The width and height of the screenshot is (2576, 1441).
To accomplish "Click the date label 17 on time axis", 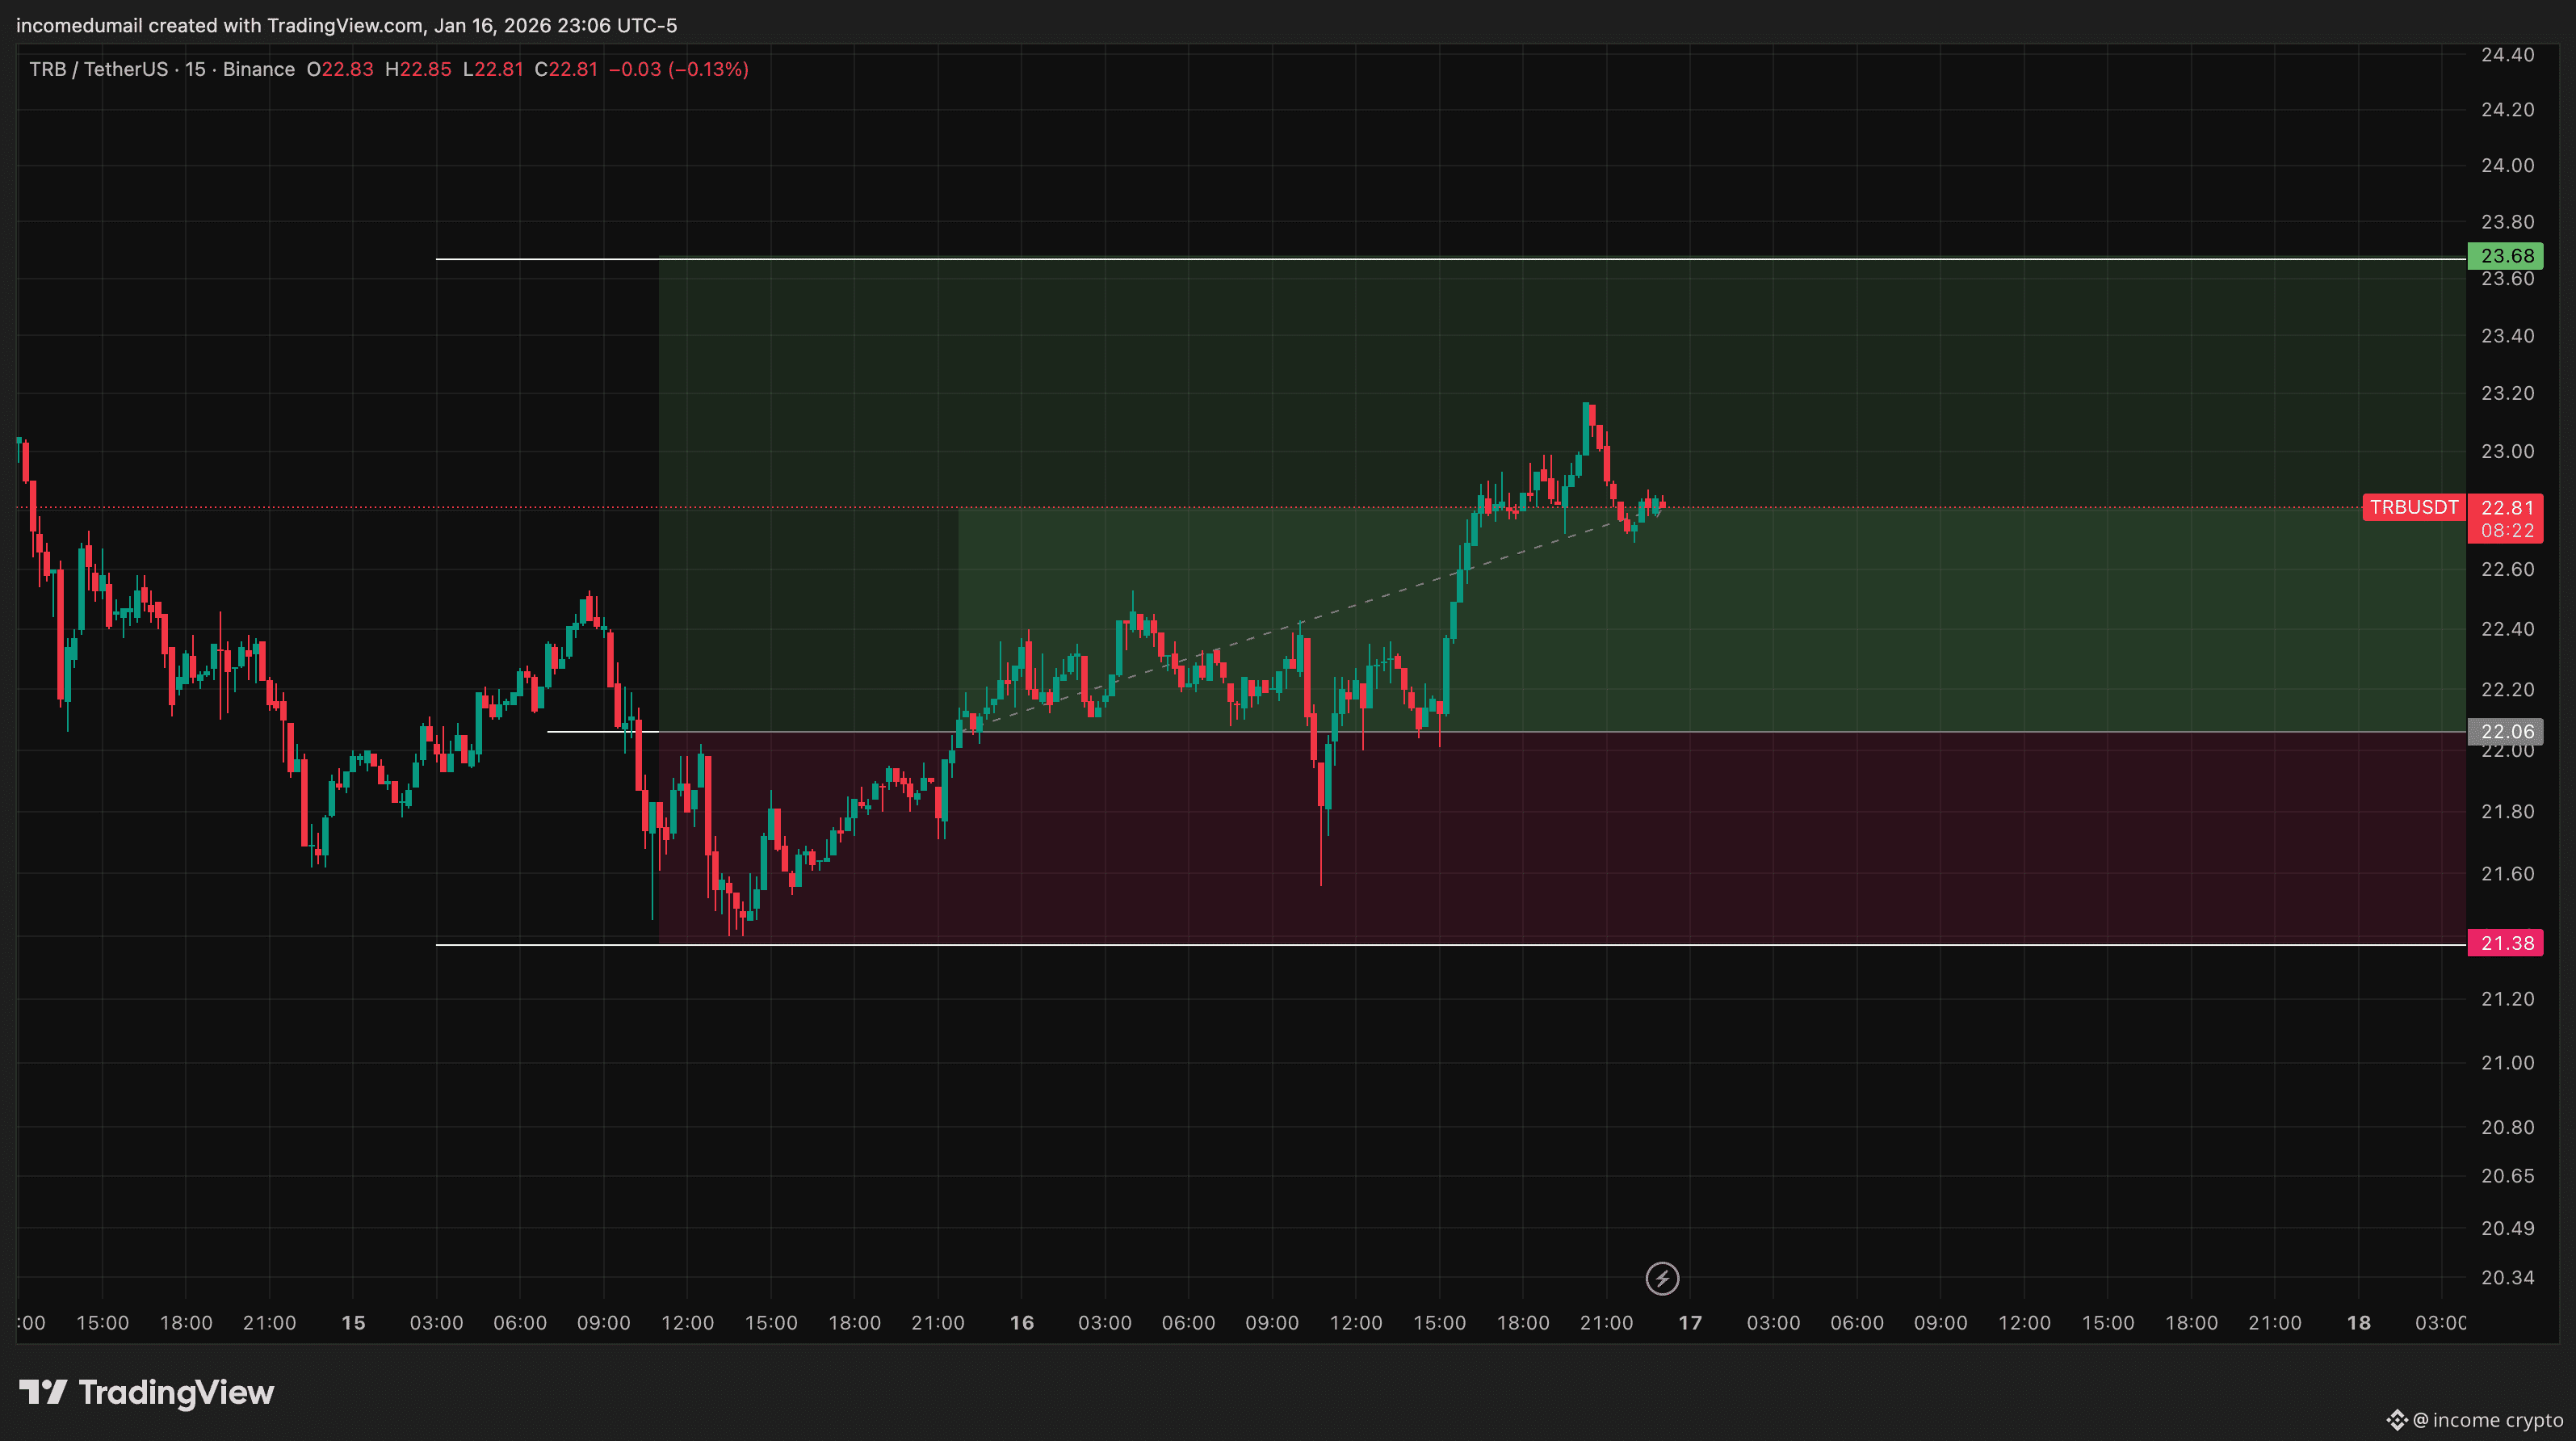I will [1689, 1322].
